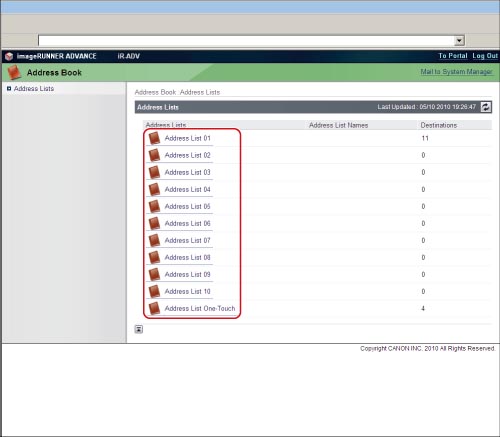Open Address List 10

[x=188, y=291]
